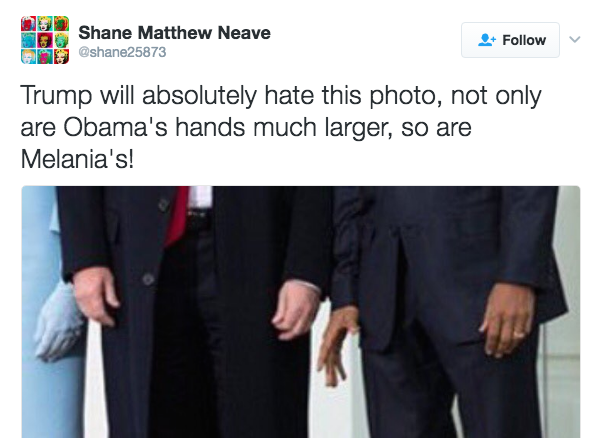
Task: Click the red tie in the photo
Action: pyautogui.click(x=178, y=216)
